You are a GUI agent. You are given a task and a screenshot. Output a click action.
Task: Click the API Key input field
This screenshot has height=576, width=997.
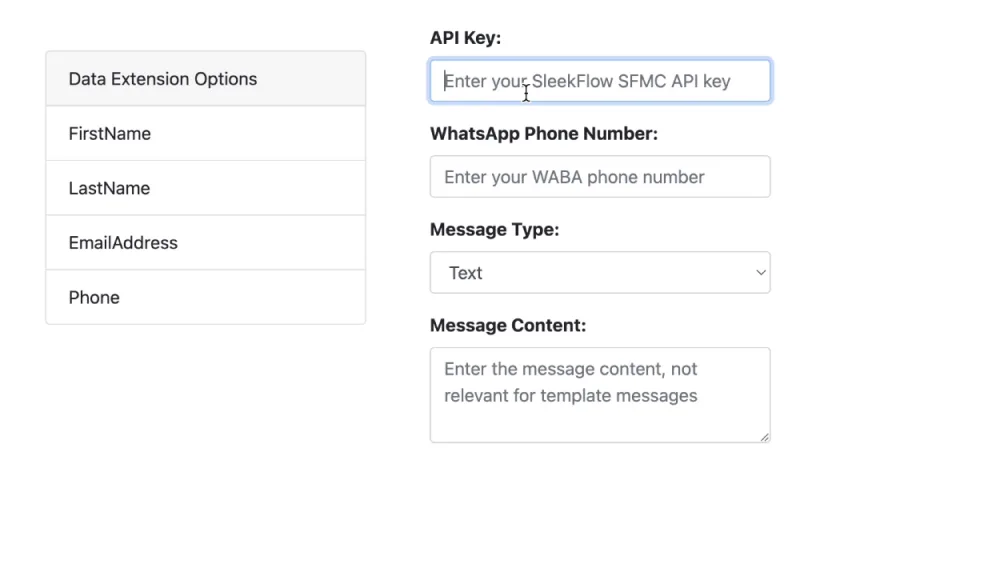point(600,81)
